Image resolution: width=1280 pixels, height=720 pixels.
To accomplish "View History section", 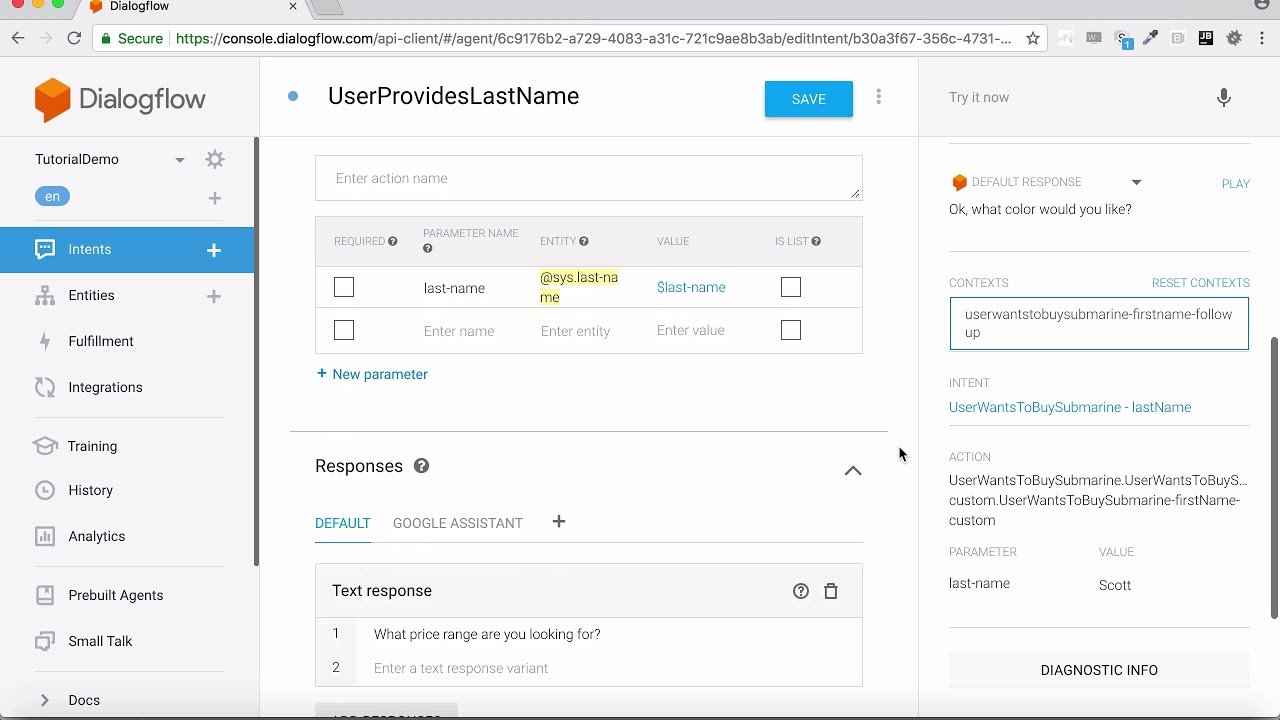I will pos(90,490).
